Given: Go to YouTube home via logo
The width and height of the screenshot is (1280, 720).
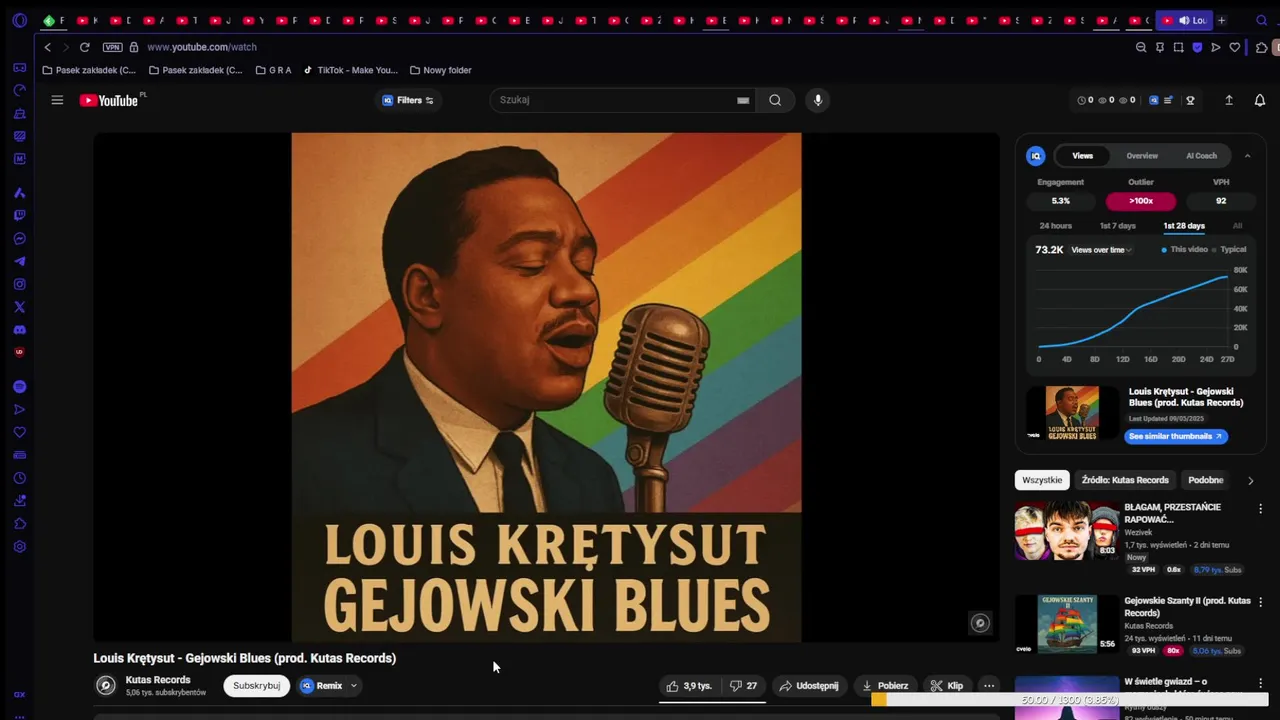Looking at the screenshot, I should 109,100.
